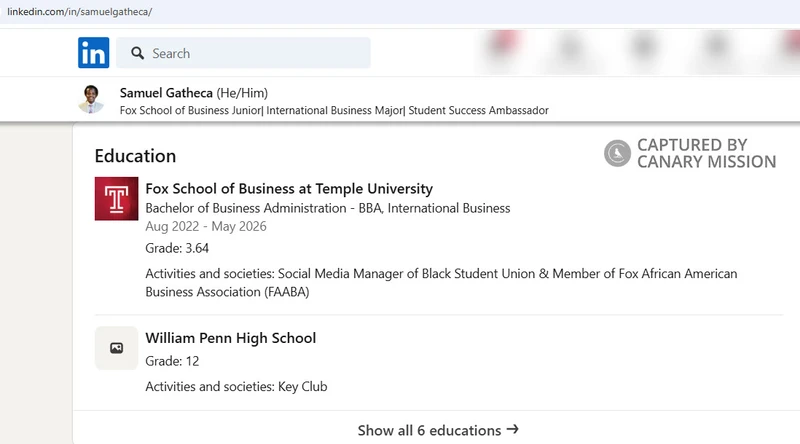Click the Bachelor of Business Administration degree text

pos(328,208)
